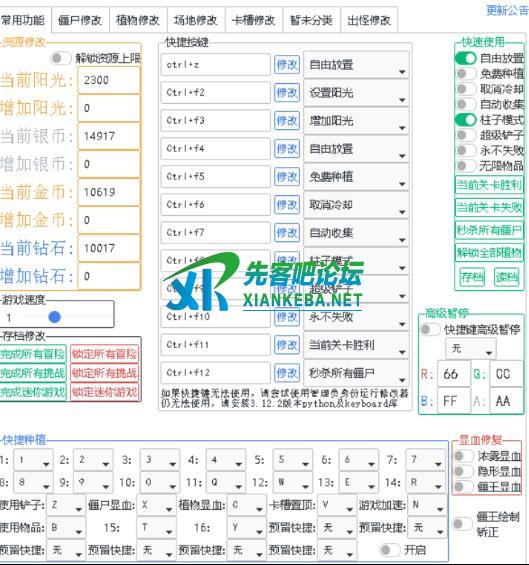Switch to 僵尸修改 tab

click(x=80, y=20)
